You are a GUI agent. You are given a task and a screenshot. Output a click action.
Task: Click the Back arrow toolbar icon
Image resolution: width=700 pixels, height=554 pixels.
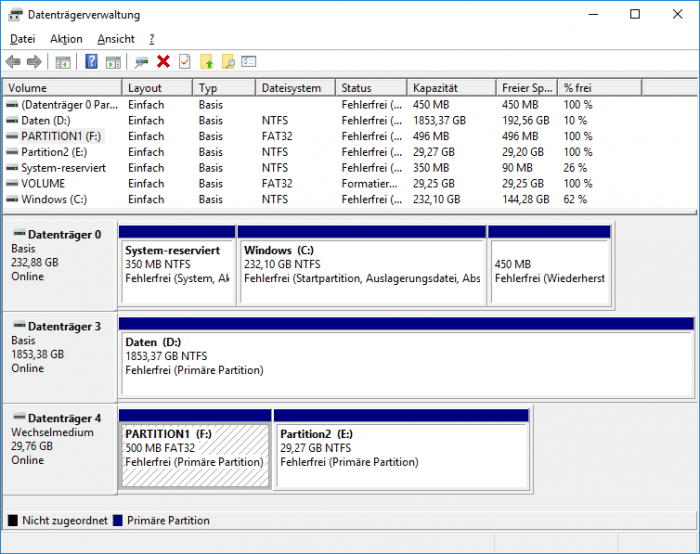pyautogui.click(x=13, y=62)
